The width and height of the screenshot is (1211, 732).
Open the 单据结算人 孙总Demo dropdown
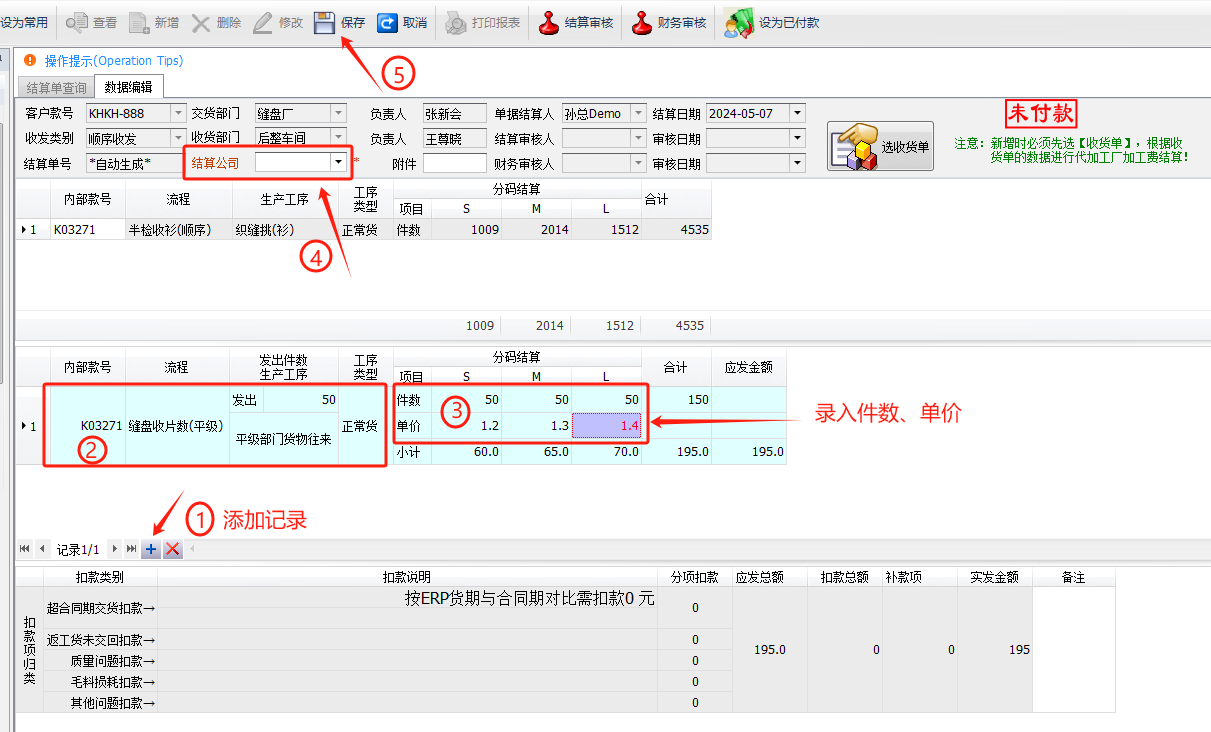click(639, 113)
